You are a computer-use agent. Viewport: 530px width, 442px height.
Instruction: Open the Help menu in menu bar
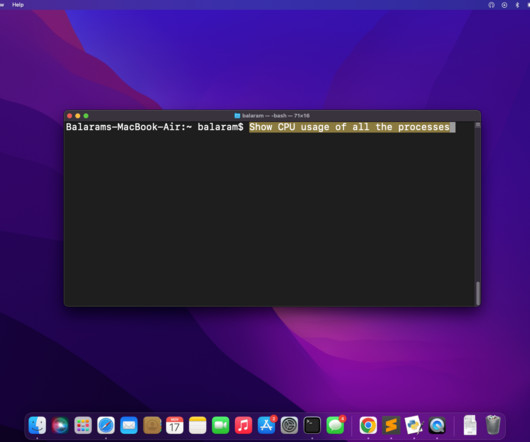(18, 5)
